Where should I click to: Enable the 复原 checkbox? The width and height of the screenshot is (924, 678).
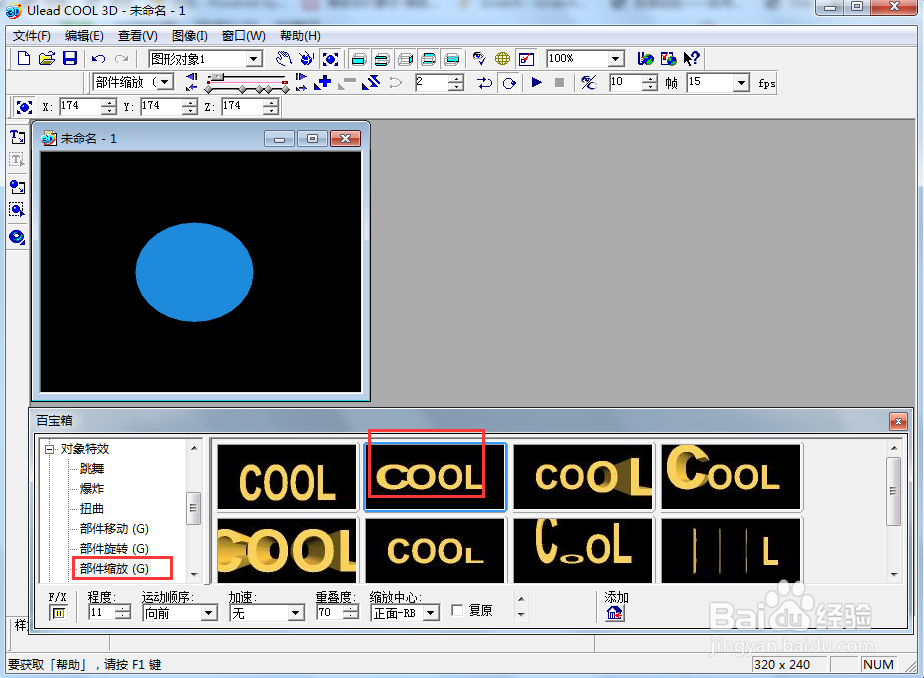457,610
